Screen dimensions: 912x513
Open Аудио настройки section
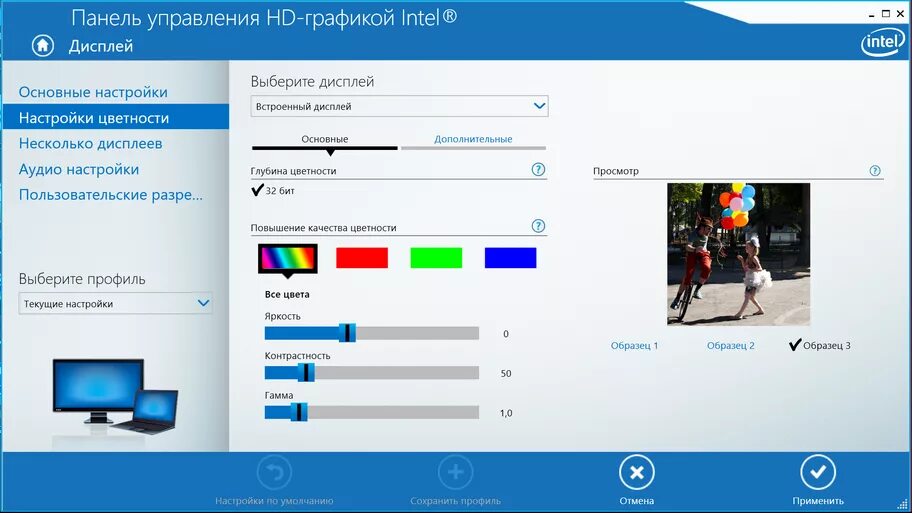(x=79, y=169)
